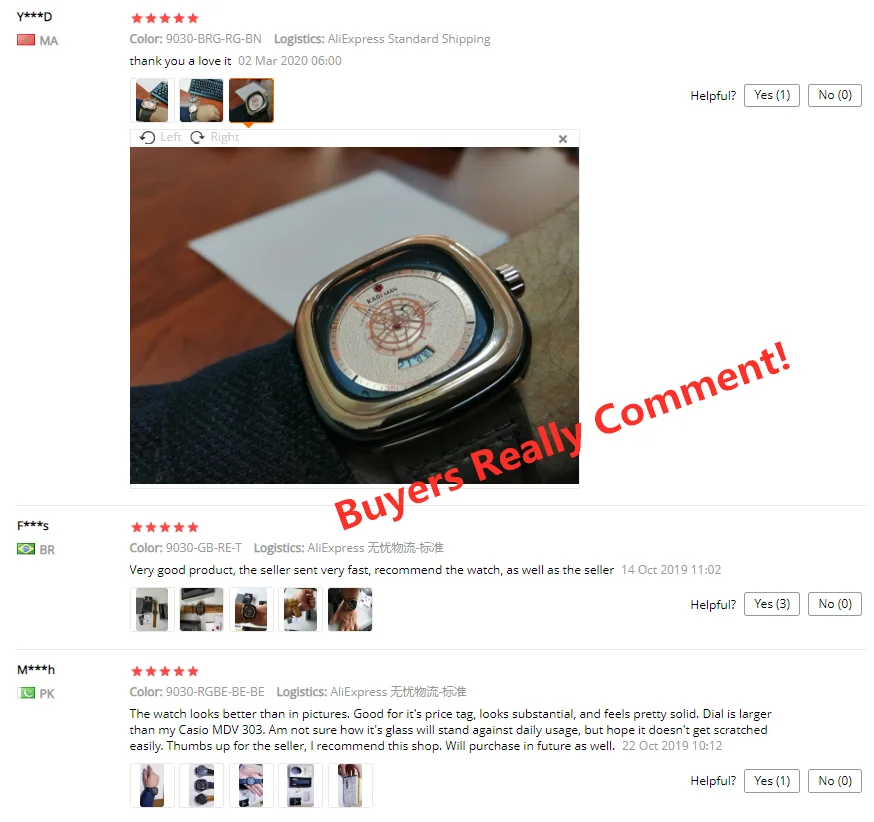
Task: Rotate the enlarged photo left
Action: click(161, 137)
